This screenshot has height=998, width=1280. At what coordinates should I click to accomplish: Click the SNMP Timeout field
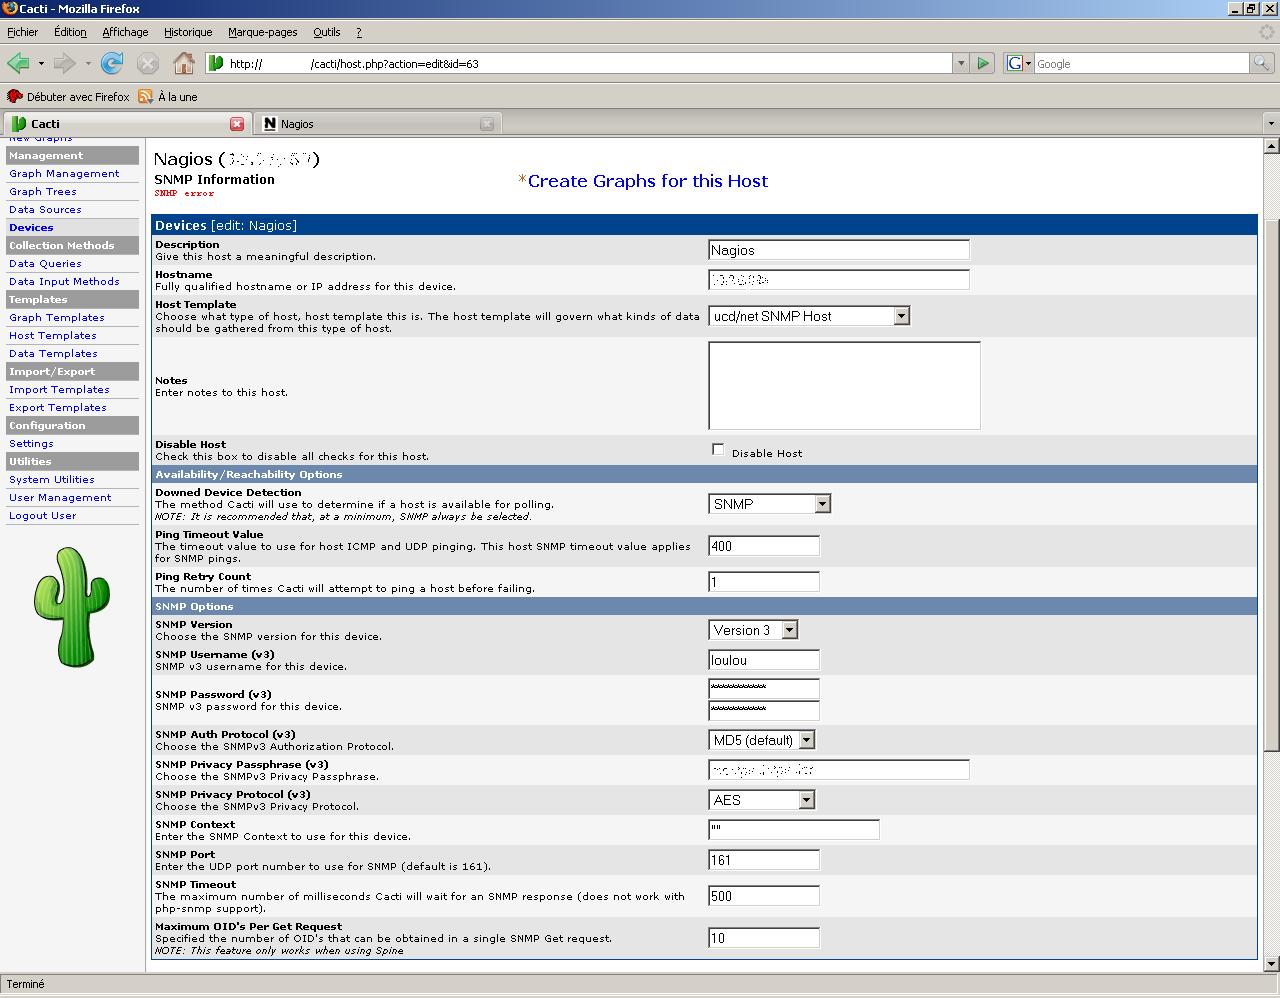click(764, 896)
